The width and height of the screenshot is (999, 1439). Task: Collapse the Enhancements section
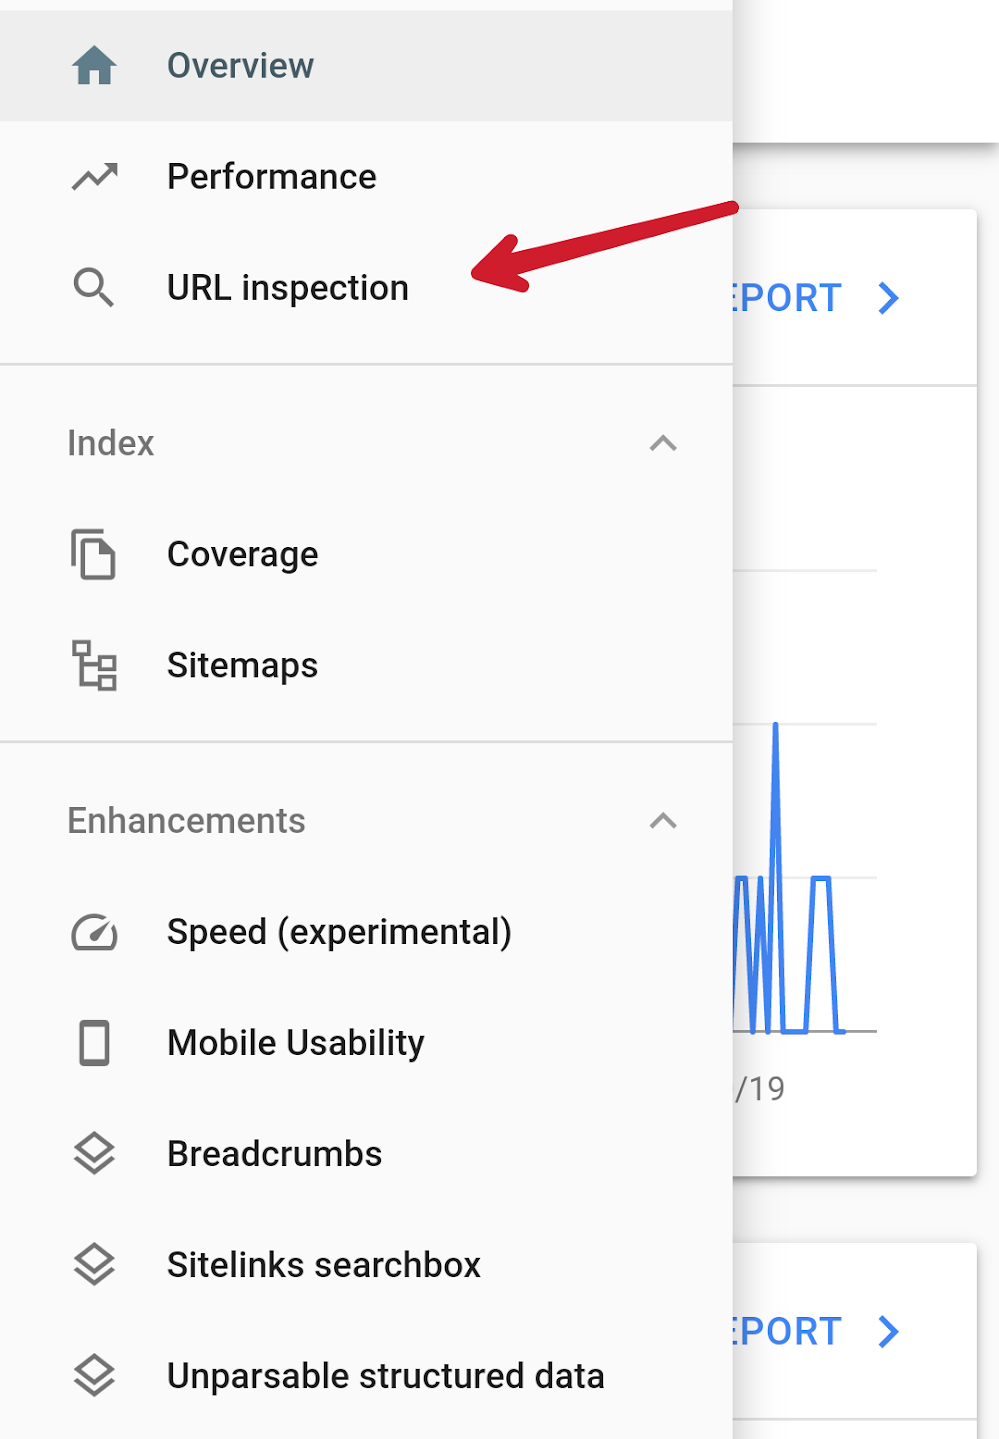[664, 821]
